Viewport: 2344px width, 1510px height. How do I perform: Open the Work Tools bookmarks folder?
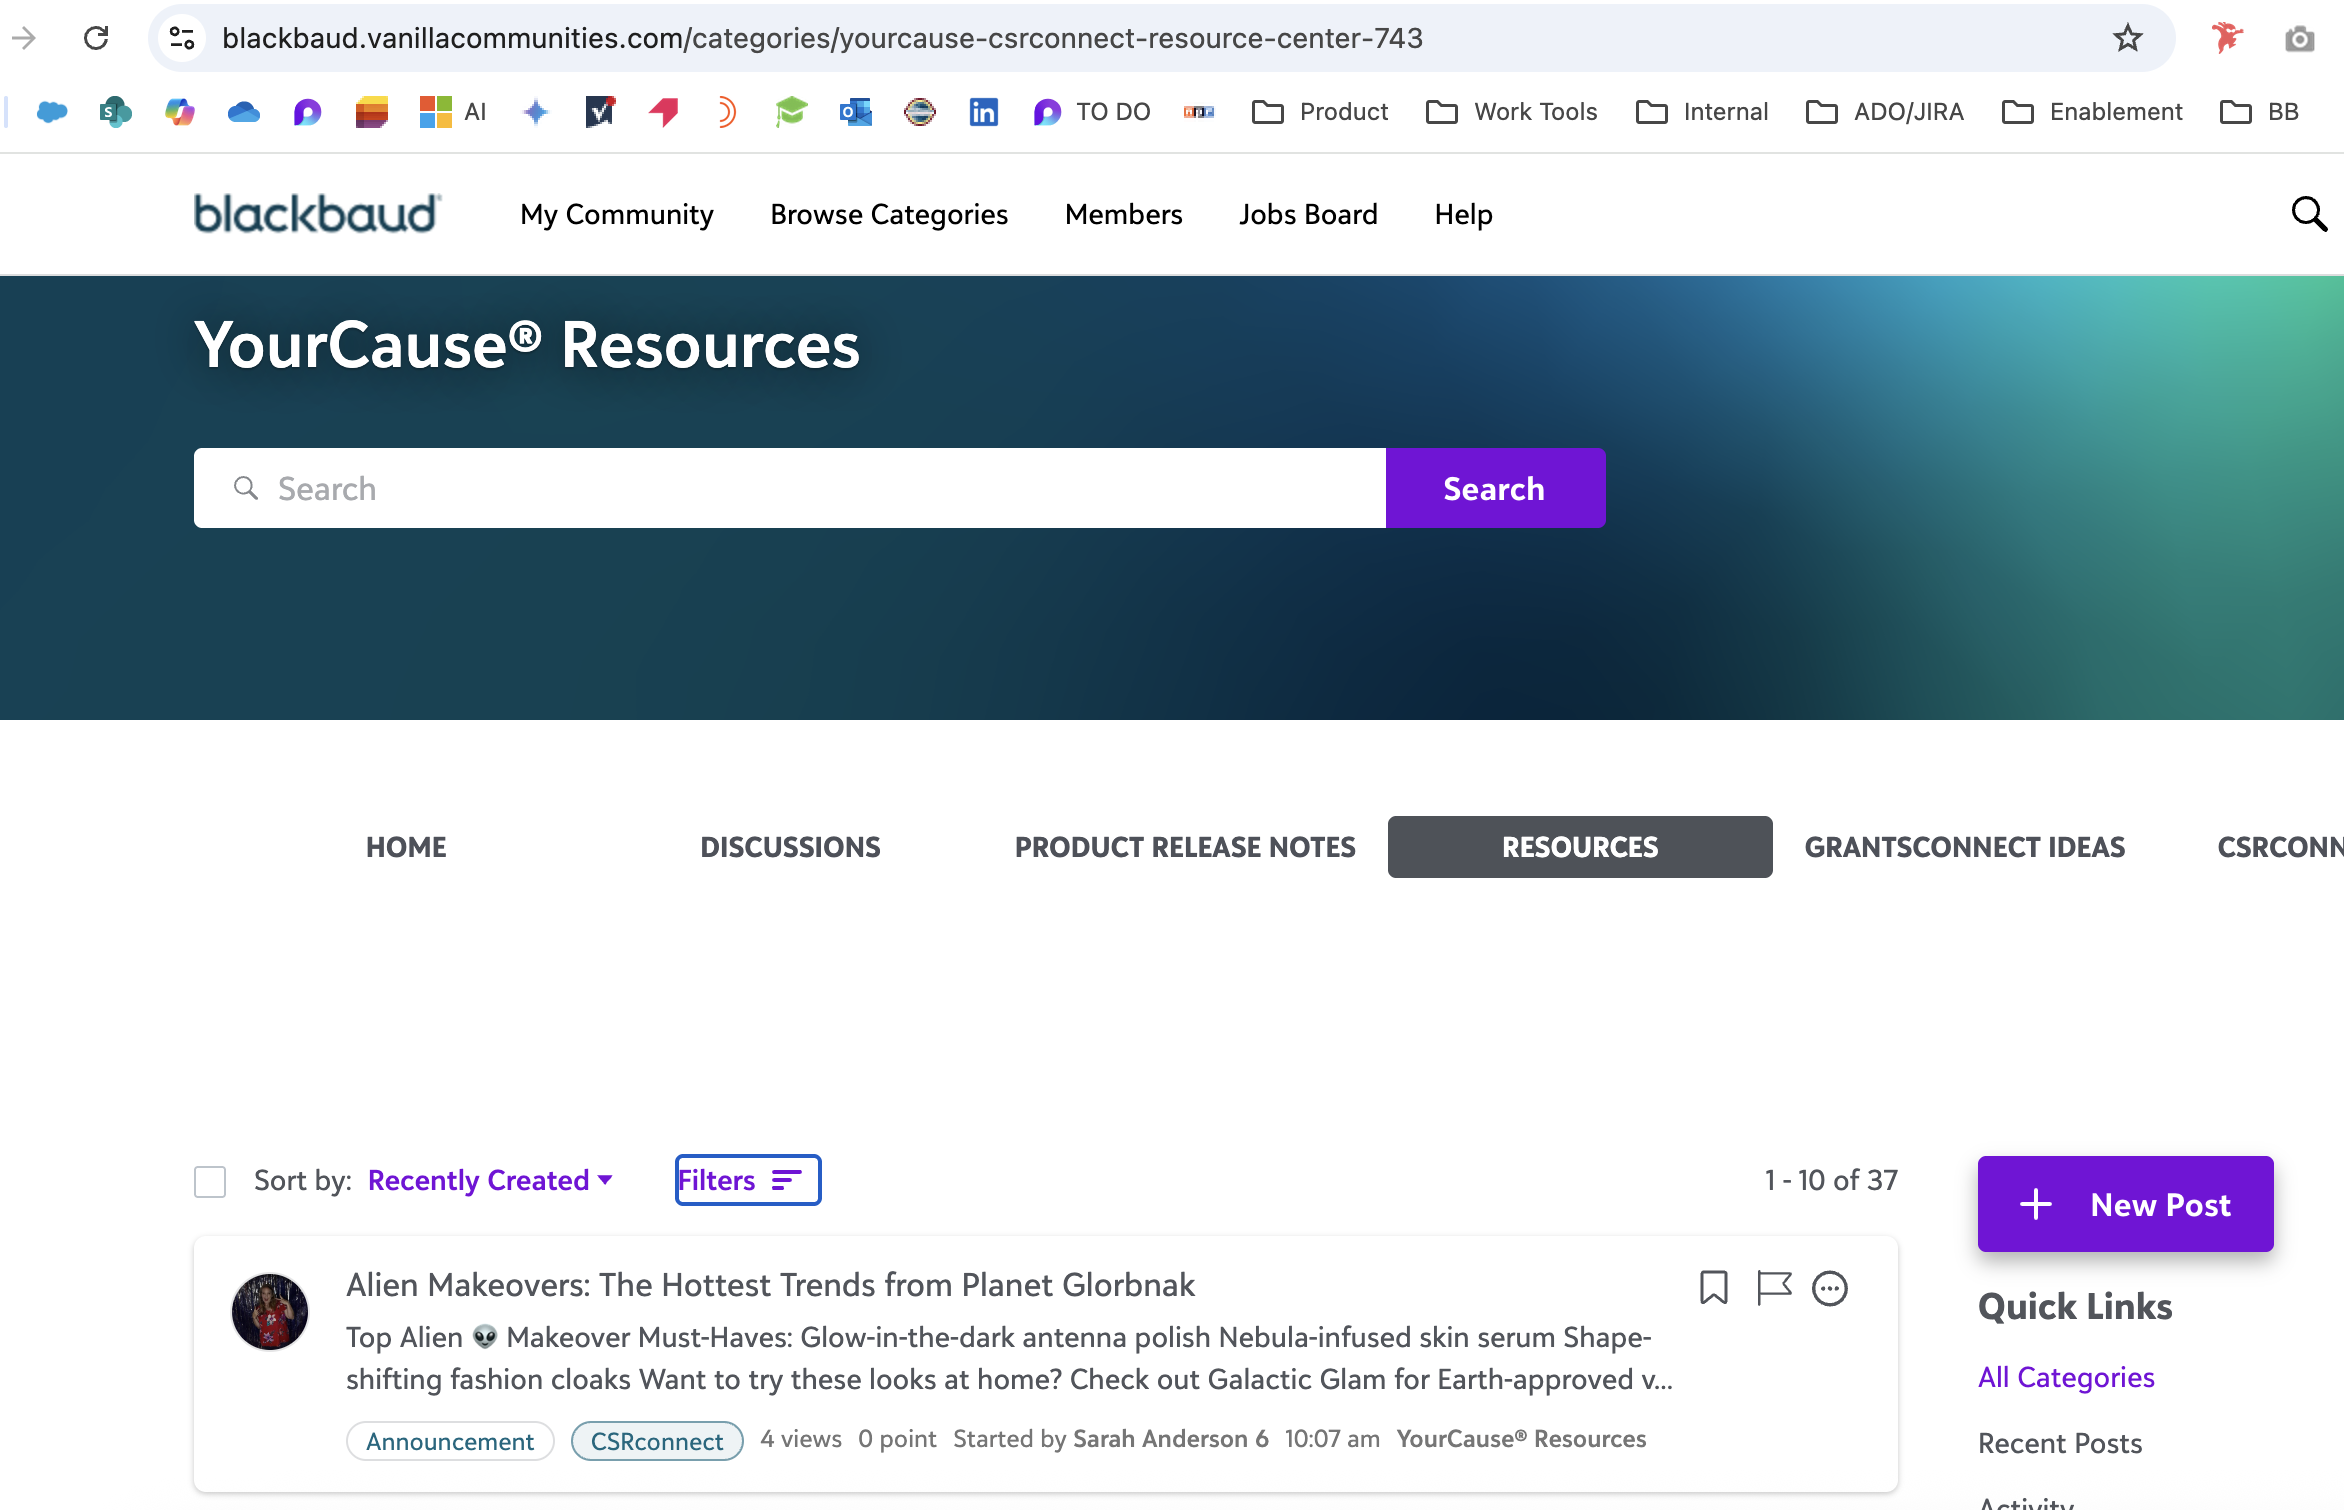[x=1512, y=112]
